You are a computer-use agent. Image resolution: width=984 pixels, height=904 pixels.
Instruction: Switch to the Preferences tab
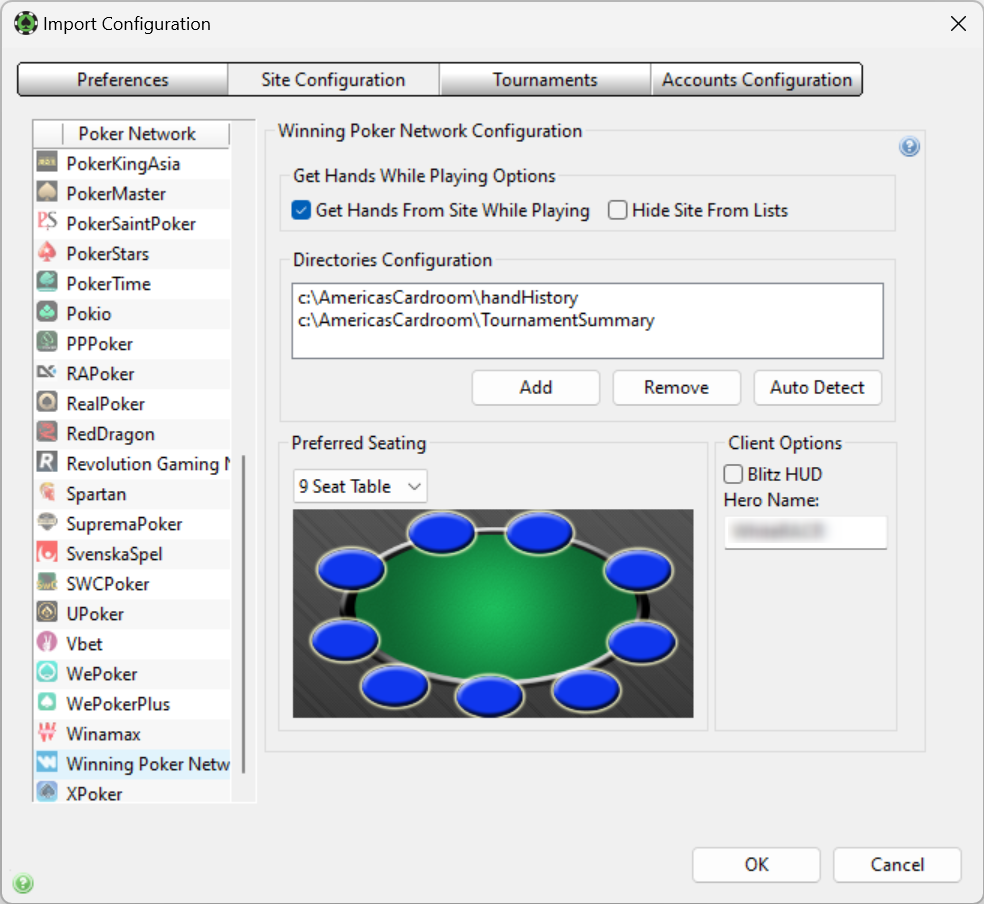(x=122, y=80)
